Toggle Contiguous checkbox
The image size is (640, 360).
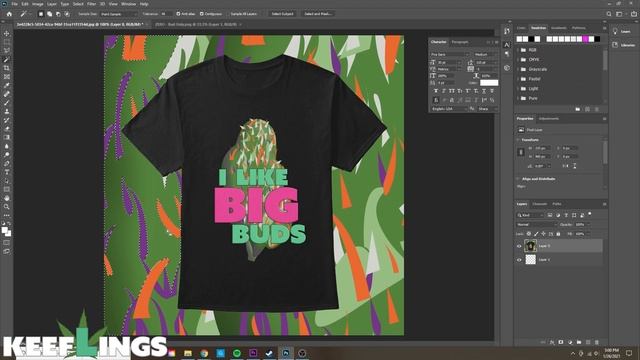202,14
